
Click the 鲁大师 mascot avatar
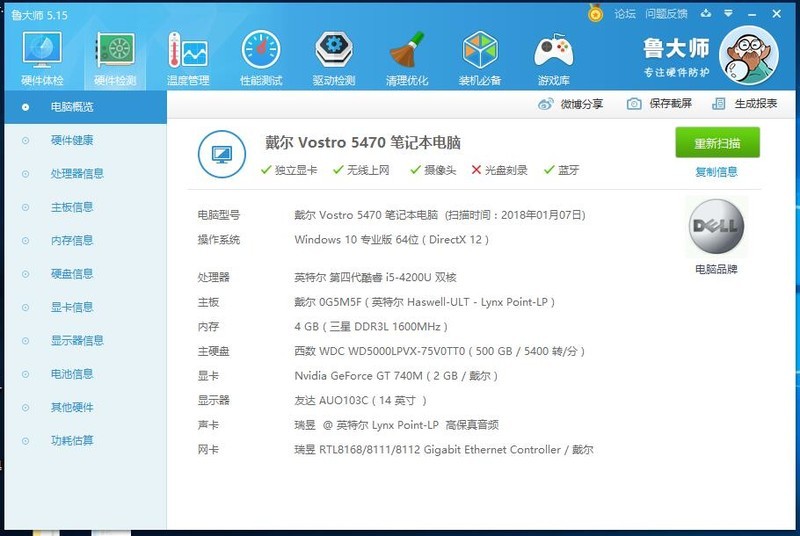coord(748,56)
